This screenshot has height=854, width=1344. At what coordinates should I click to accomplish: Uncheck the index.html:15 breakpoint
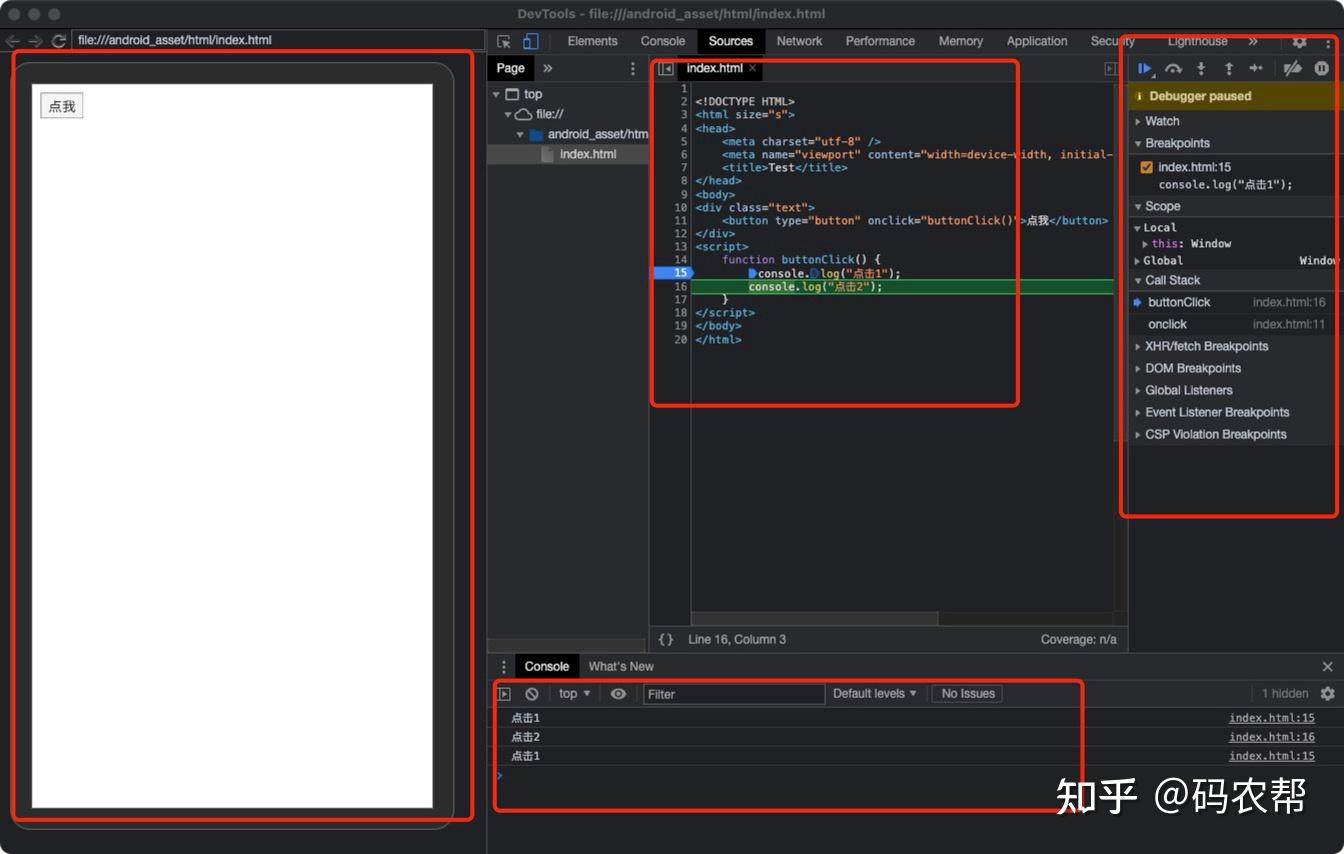[1146, 167]
